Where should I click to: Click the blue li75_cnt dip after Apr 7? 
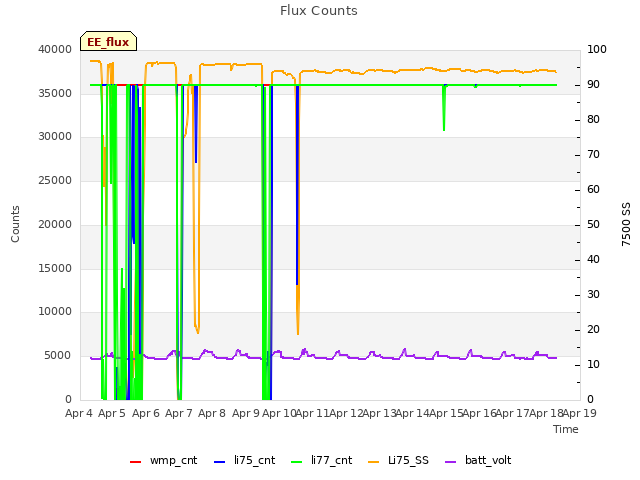196,124
